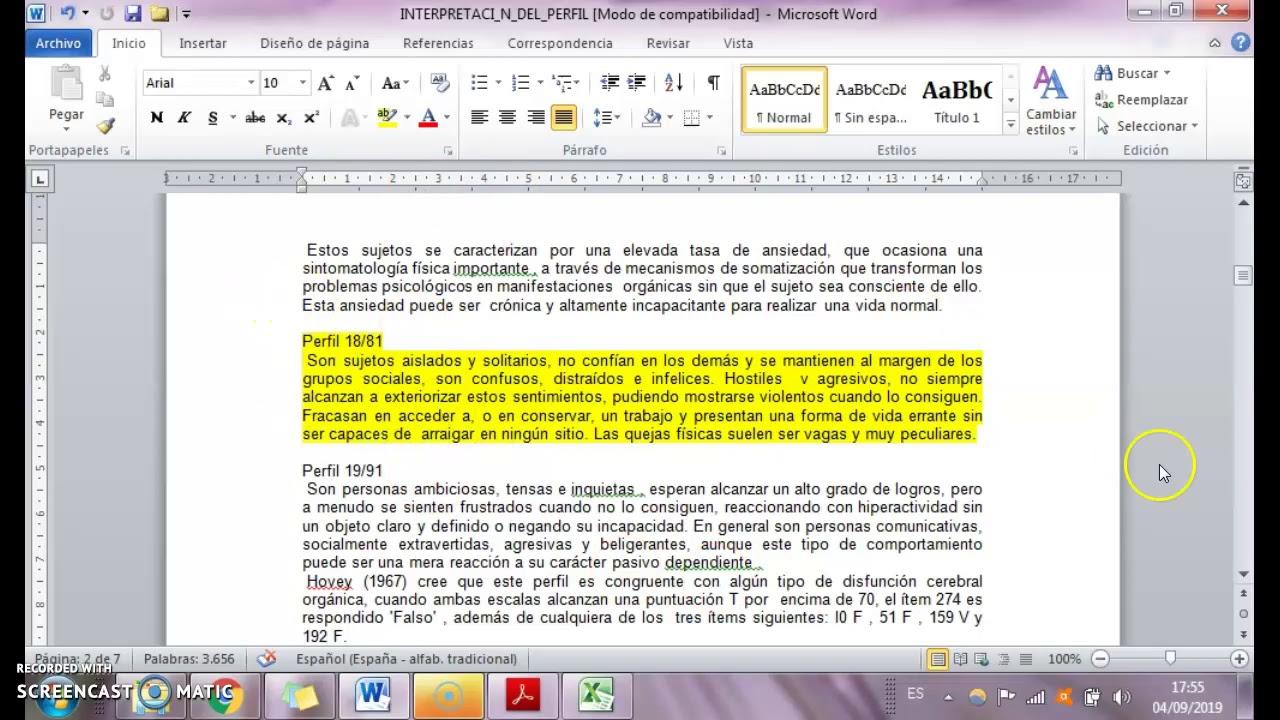1280x720 pixels.
Task: Open Excel from the Windows taskbar
Action: (x=596, y=694)
